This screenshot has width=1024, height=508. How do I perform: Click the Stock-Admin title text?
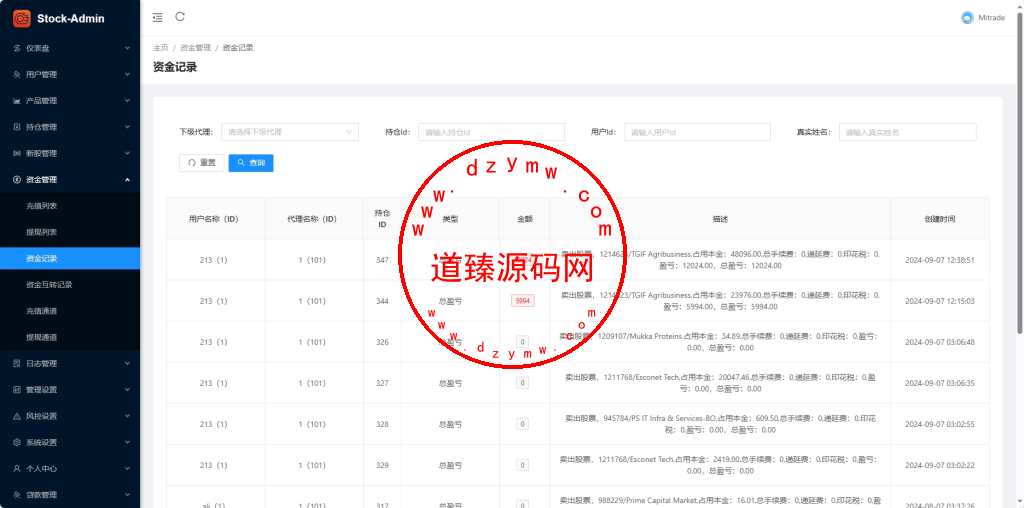[71, 18]
